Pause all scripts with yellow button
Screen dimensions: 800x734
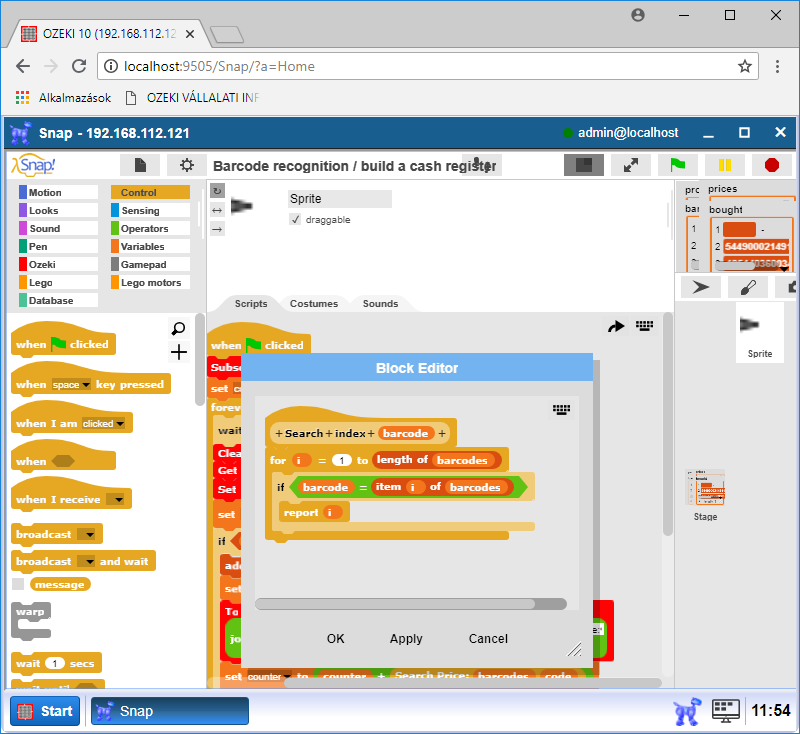pyautogui.click(x=724, y=165)
